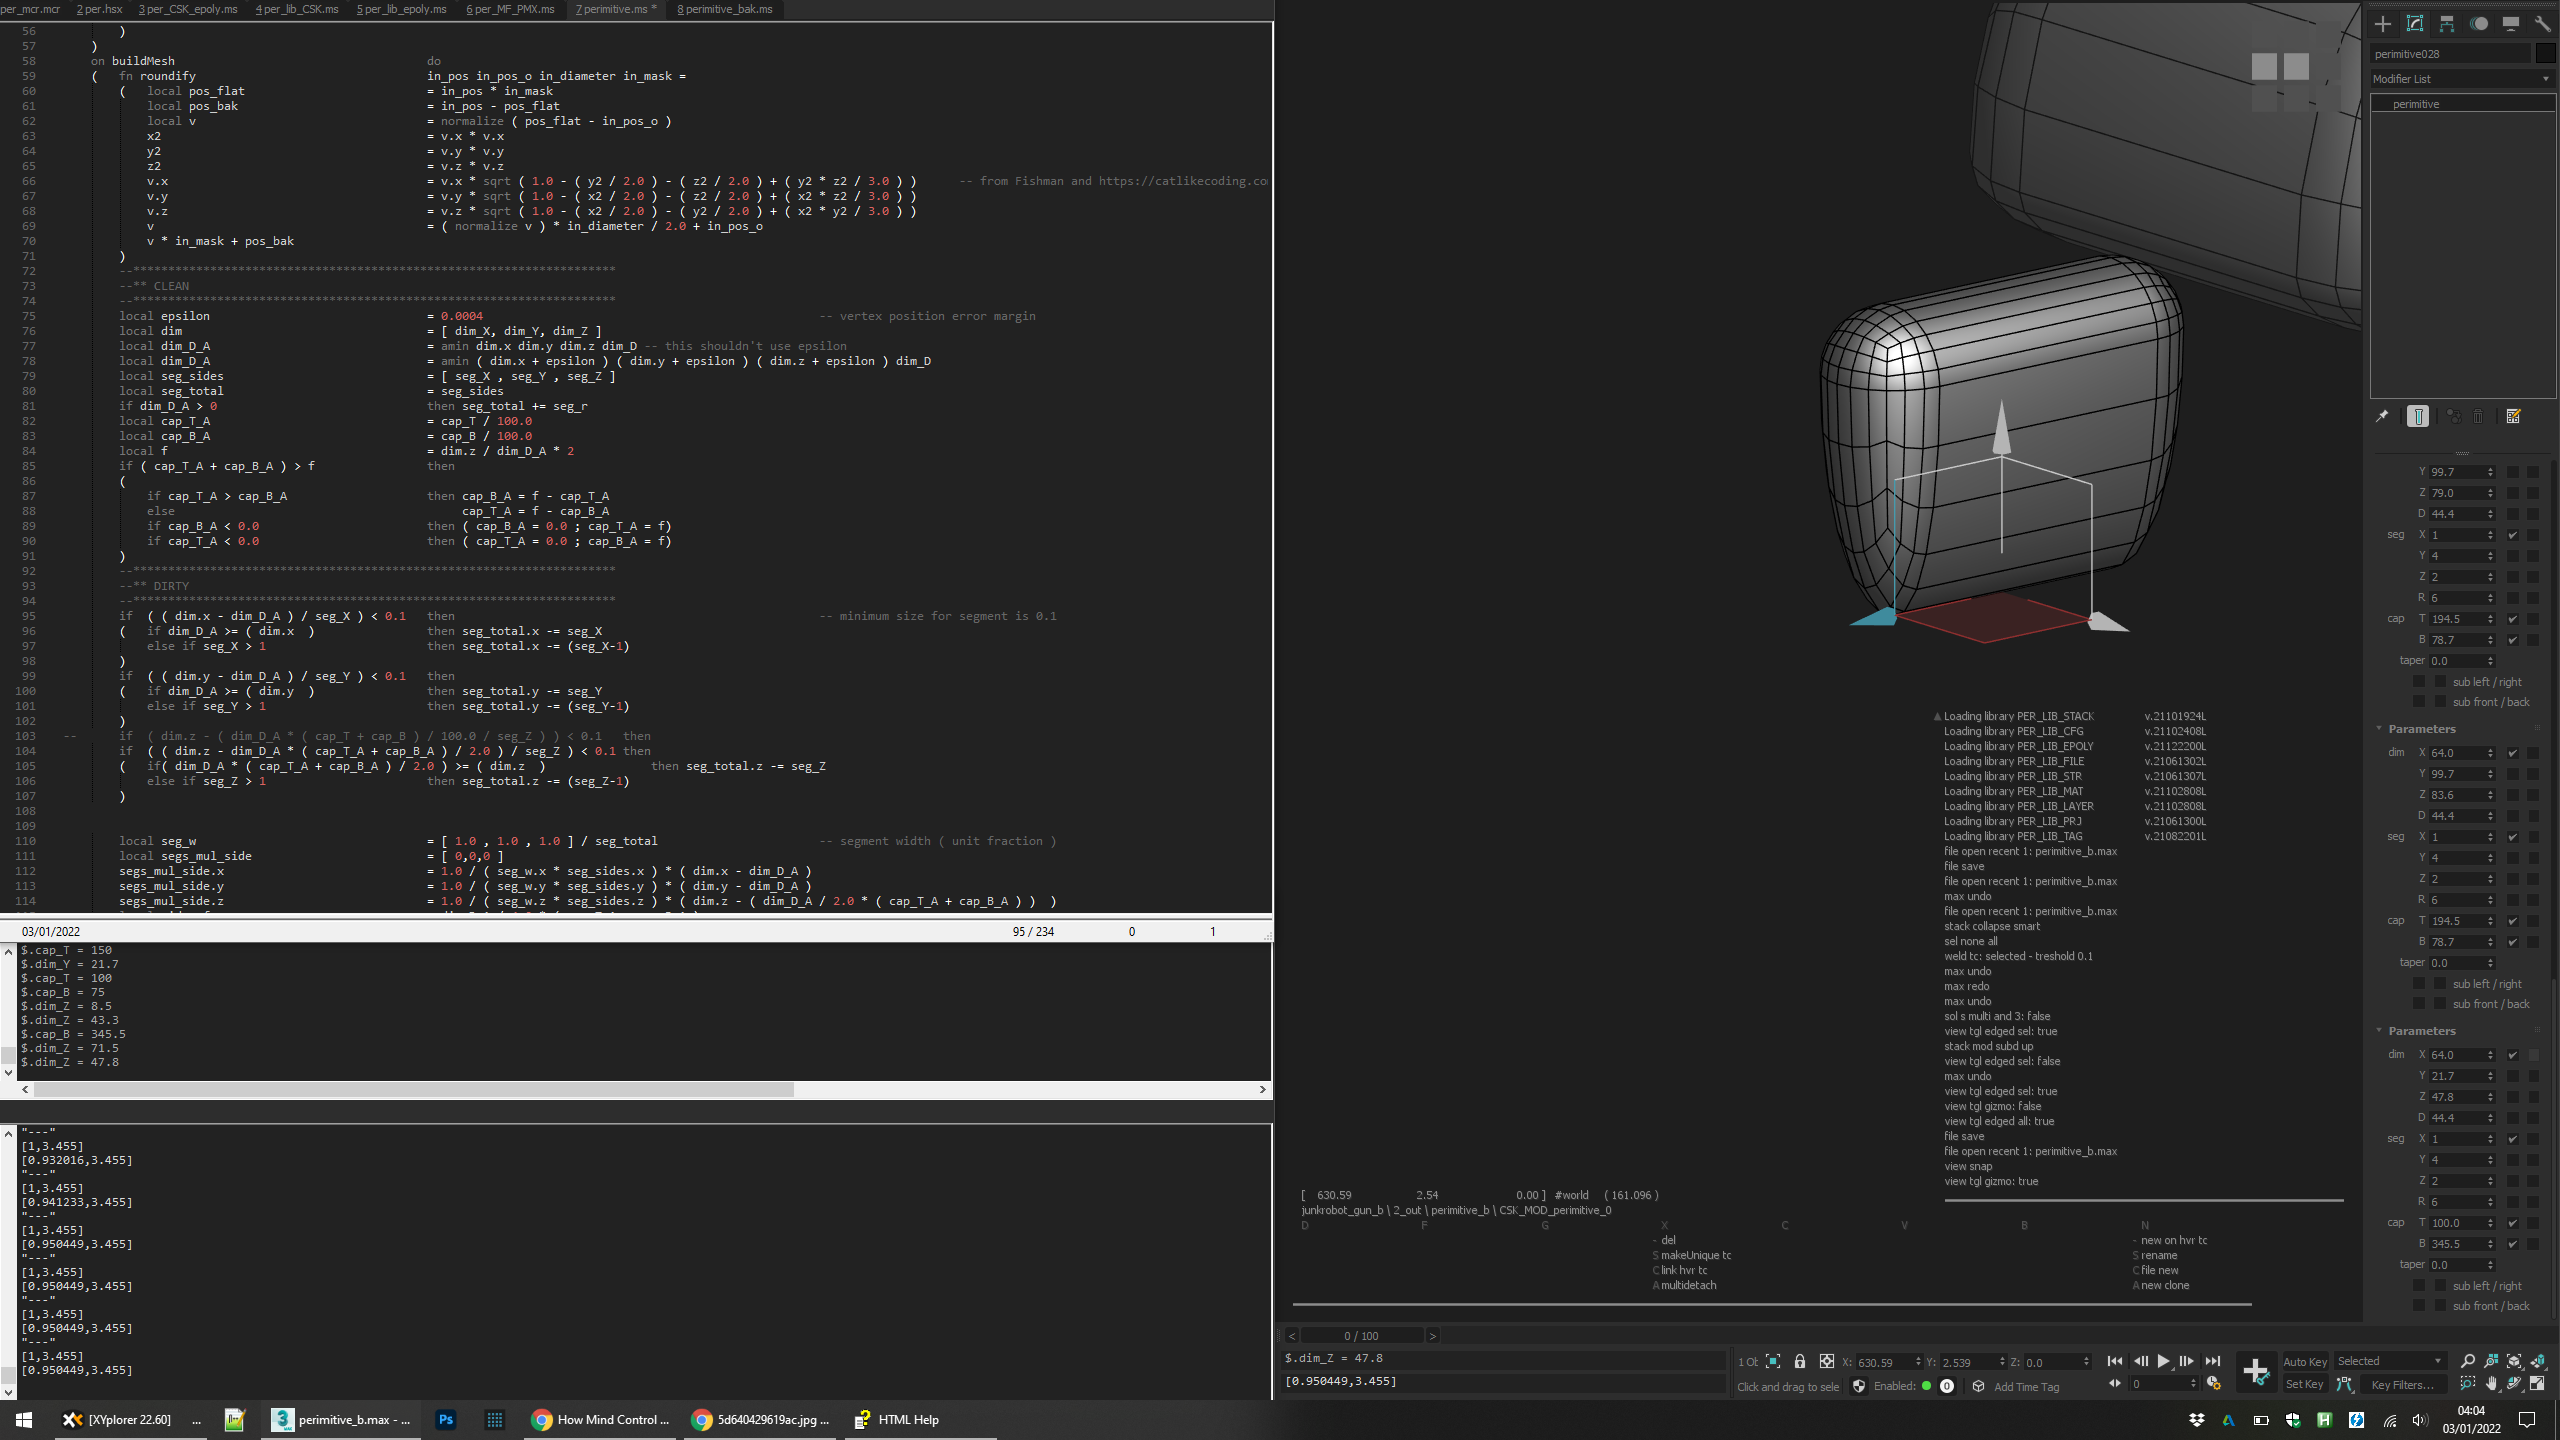
Task: Click Next Frame icon
Action: tap(2187, 1361)
